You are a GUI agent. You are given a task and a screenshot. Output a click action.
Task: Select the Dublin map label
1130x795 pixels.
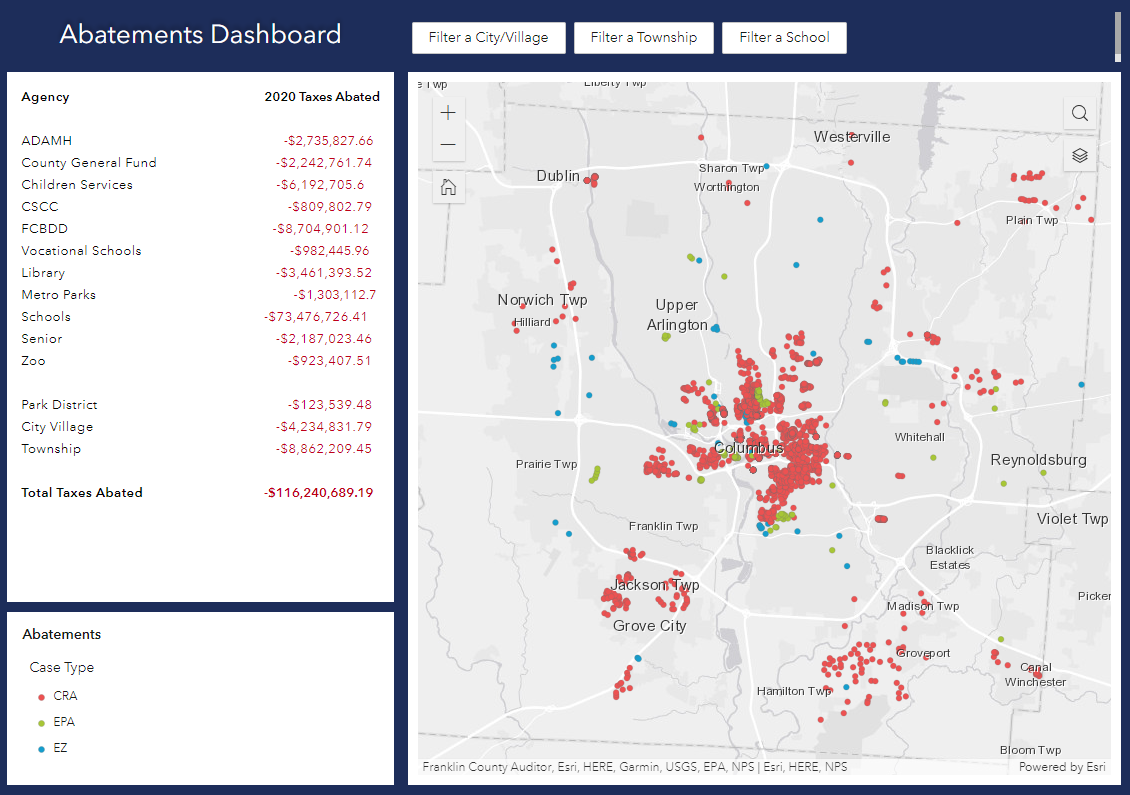pos(558,176)
